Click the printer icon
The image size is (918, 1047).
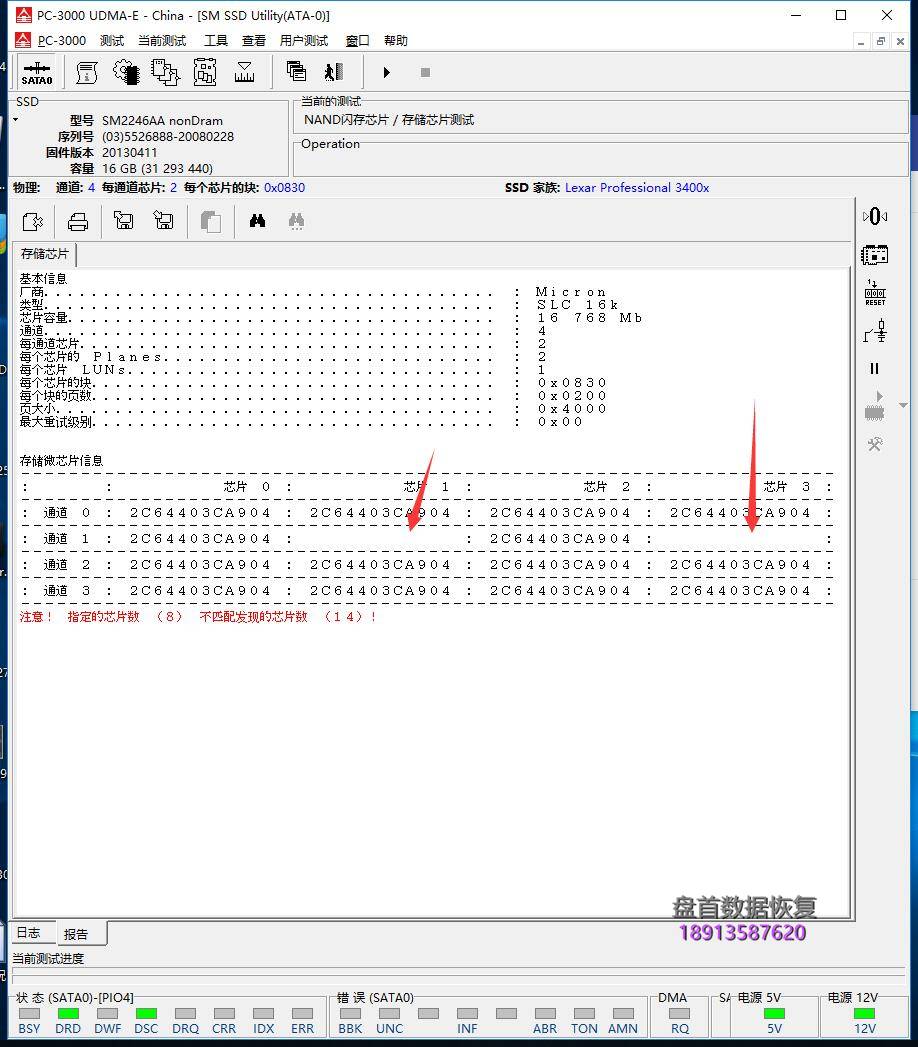tap(78, 221)
